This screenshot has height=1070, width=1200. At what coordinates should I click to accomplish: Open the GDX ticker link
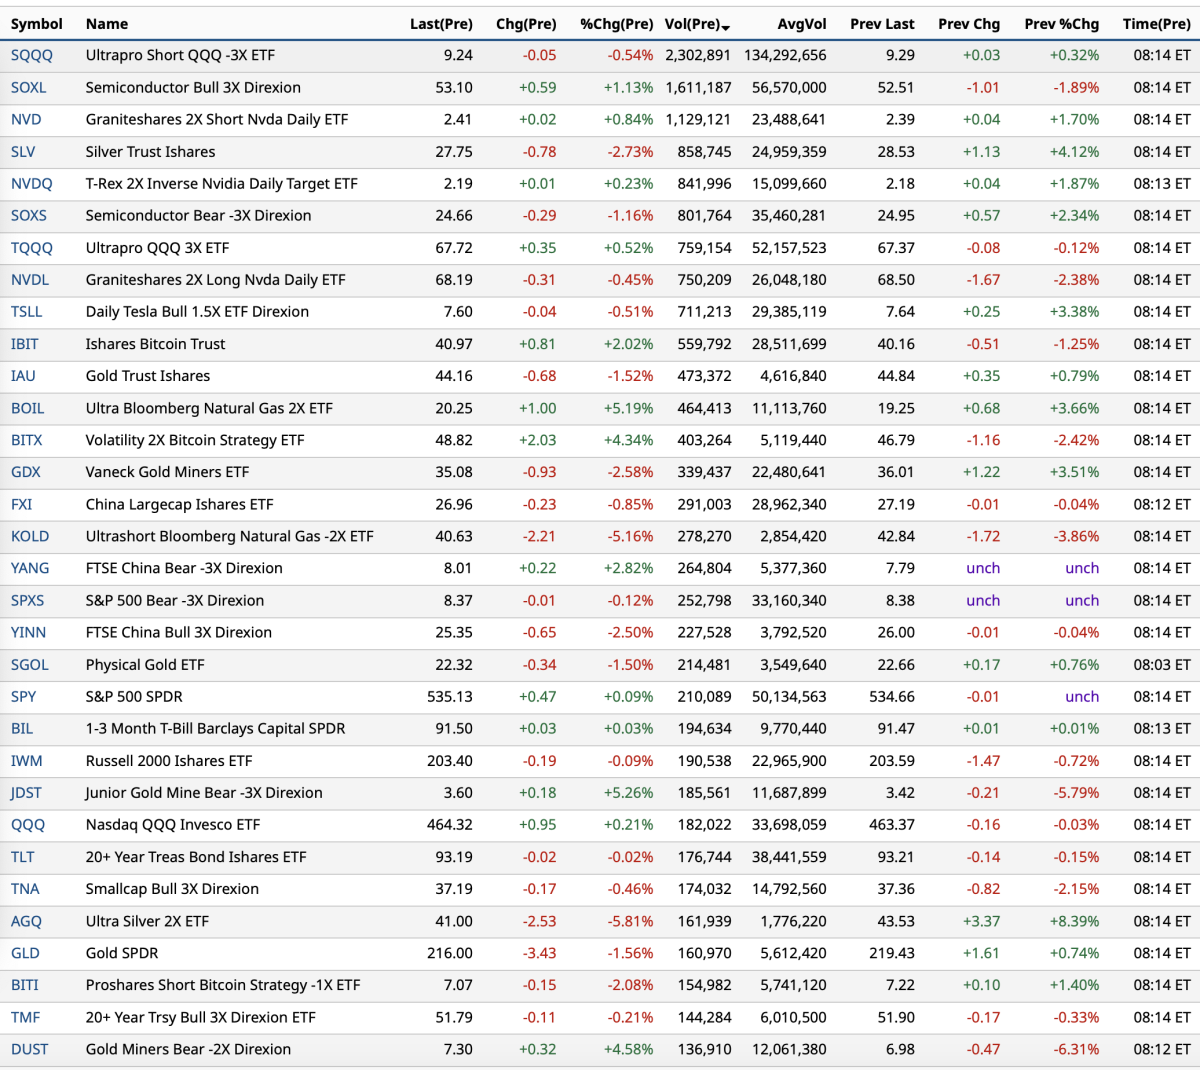[x=26, y=472]
